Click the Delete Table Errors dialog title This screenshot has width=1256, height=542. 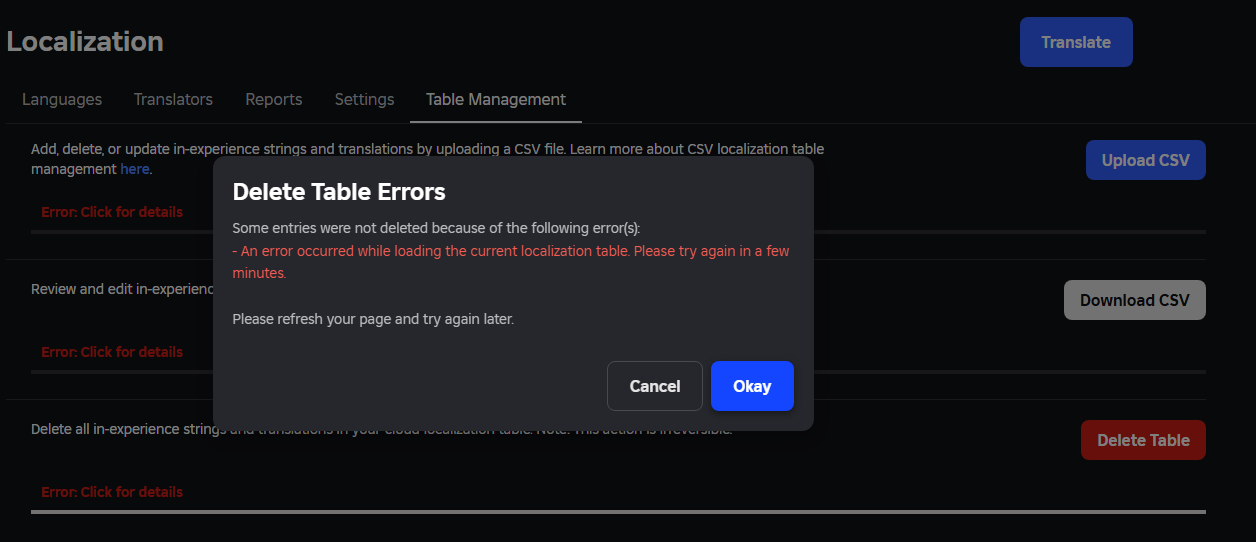(x=339, y=191)
